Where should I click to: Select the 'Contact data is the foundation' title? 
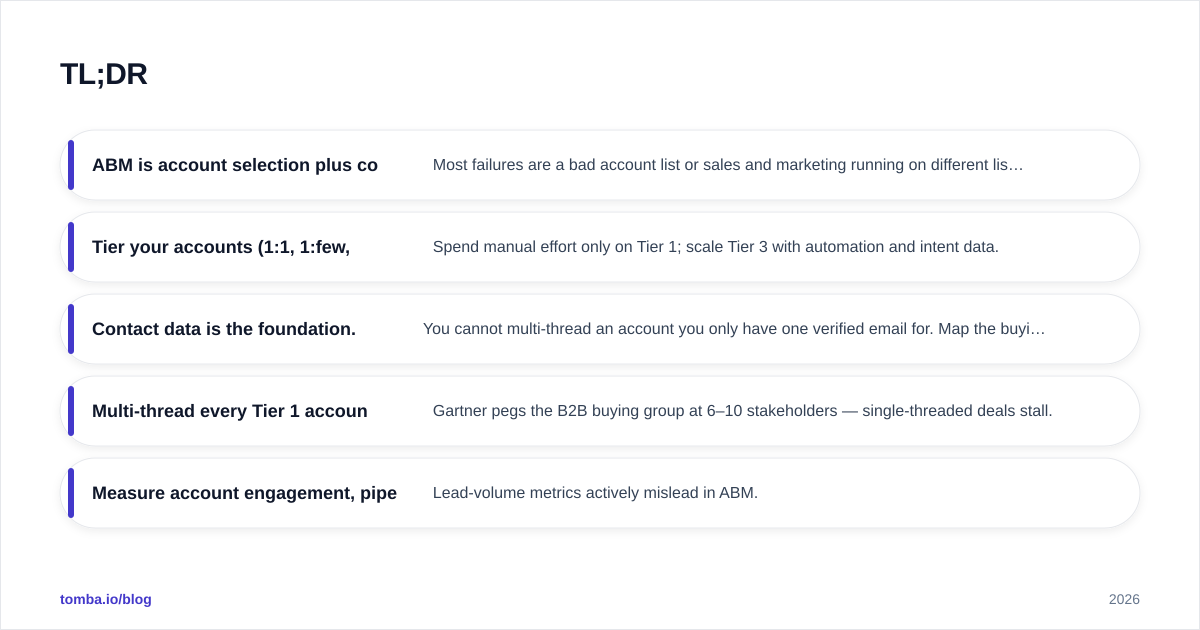pos(224,329)
